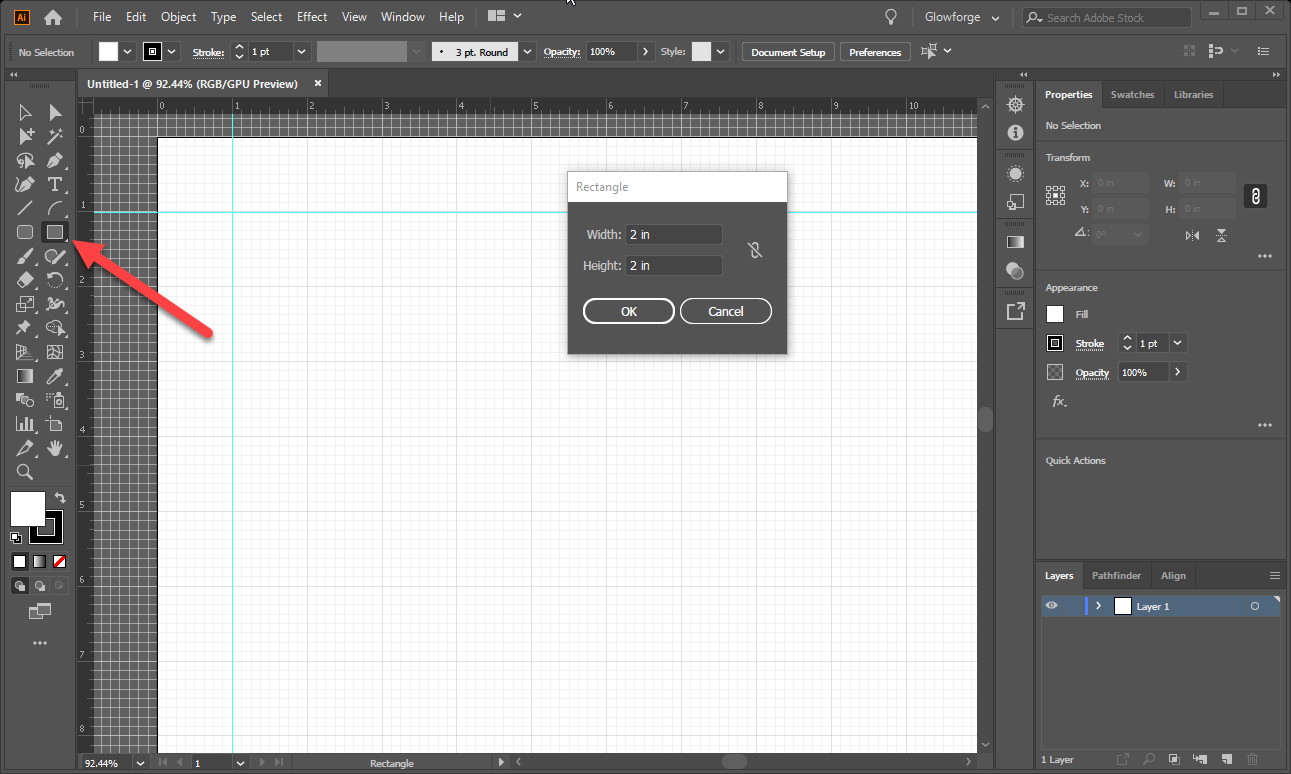The height and width of the screenshot is (774, 1291).
Task: Open the Window menu
Action: click(x=403, y=17)
